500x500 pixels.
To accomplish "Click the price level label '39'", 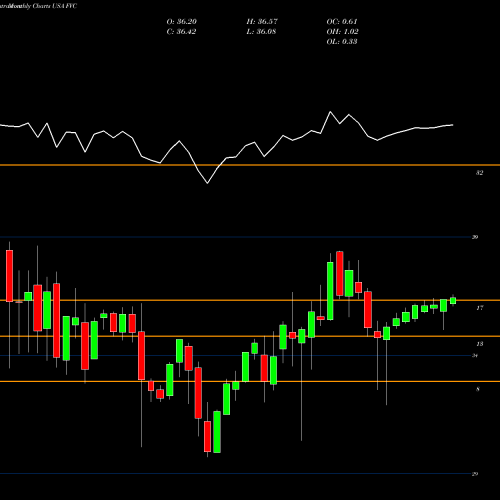I will tap(475, 237).
